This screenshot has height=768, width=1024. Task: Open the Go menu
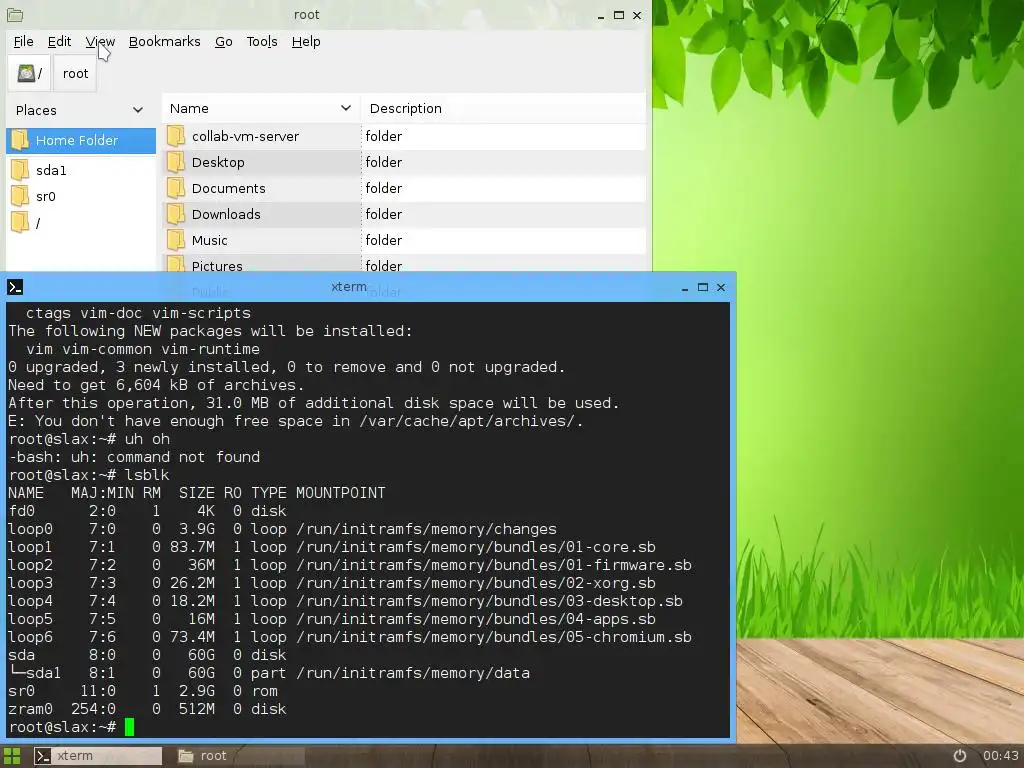pos(223,42)
